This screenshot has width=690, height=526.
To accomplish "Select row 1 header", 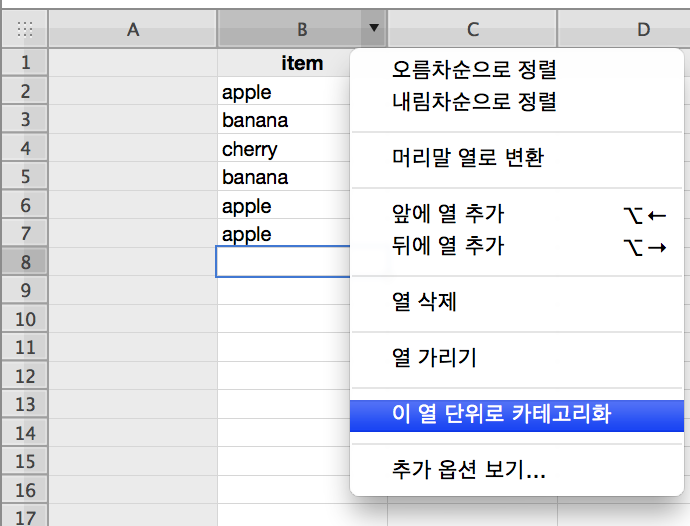I will (25, 63).
